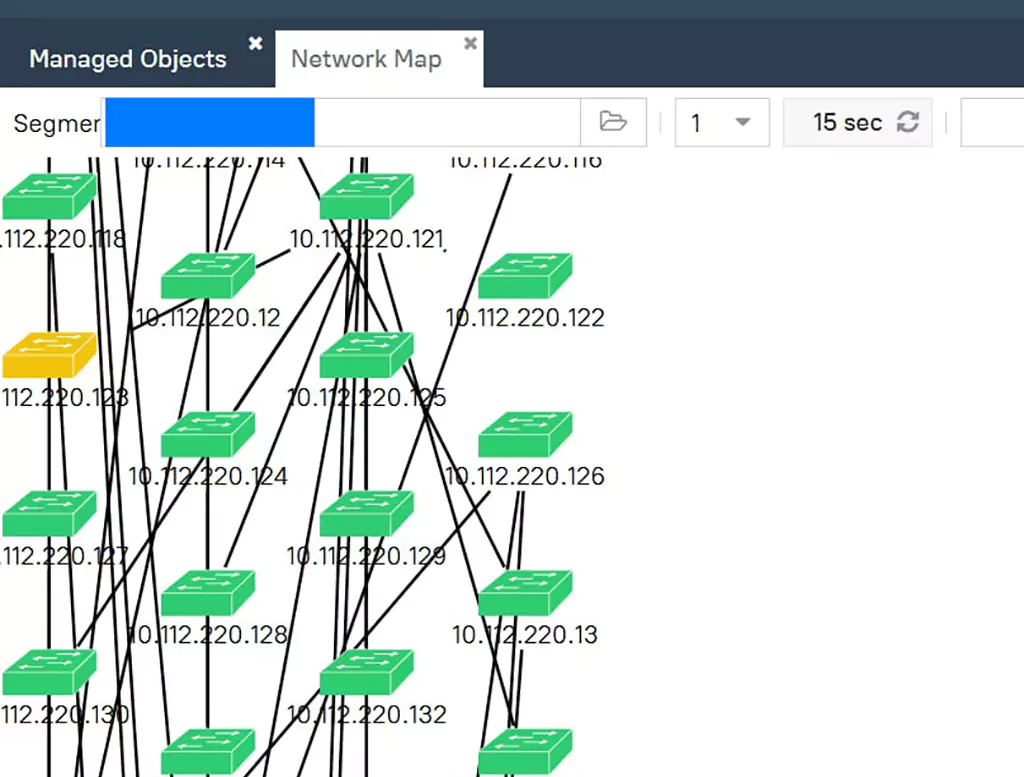Click the open segment folder icon
The height and width of the screenshot is (777, 1024).
[613, 122]
